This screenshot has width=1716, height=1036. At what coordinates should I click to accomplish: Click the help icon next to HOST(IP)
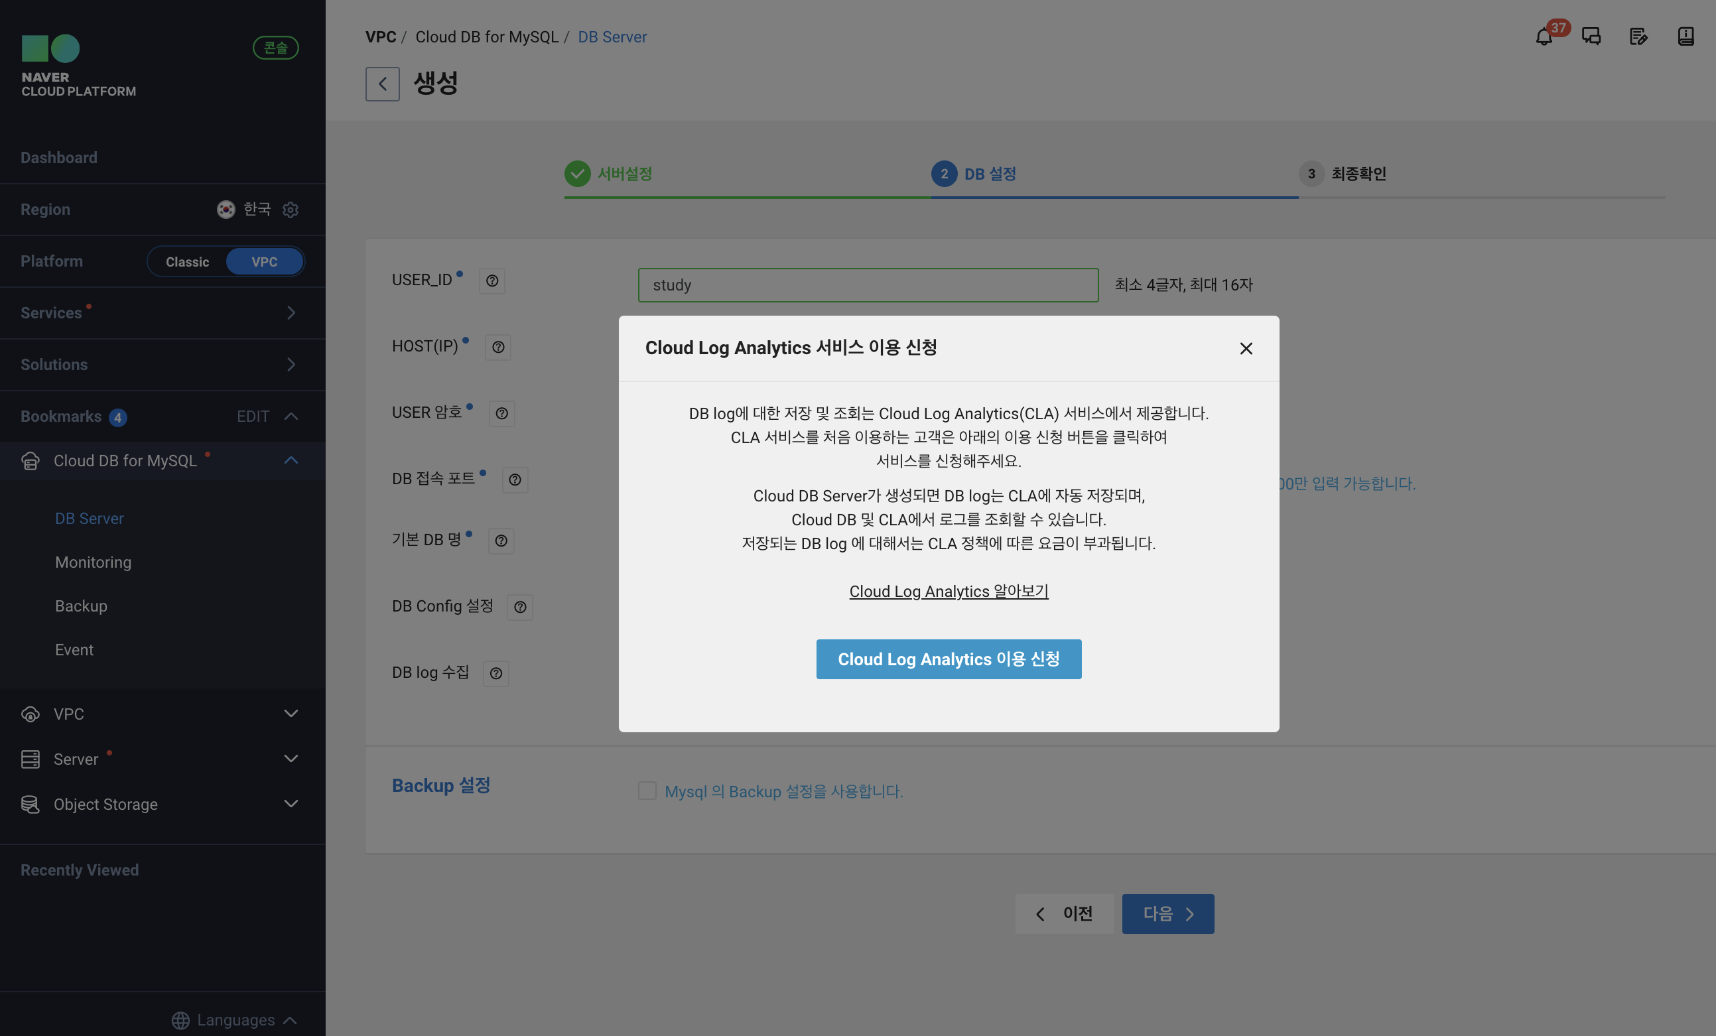point(498,347)
